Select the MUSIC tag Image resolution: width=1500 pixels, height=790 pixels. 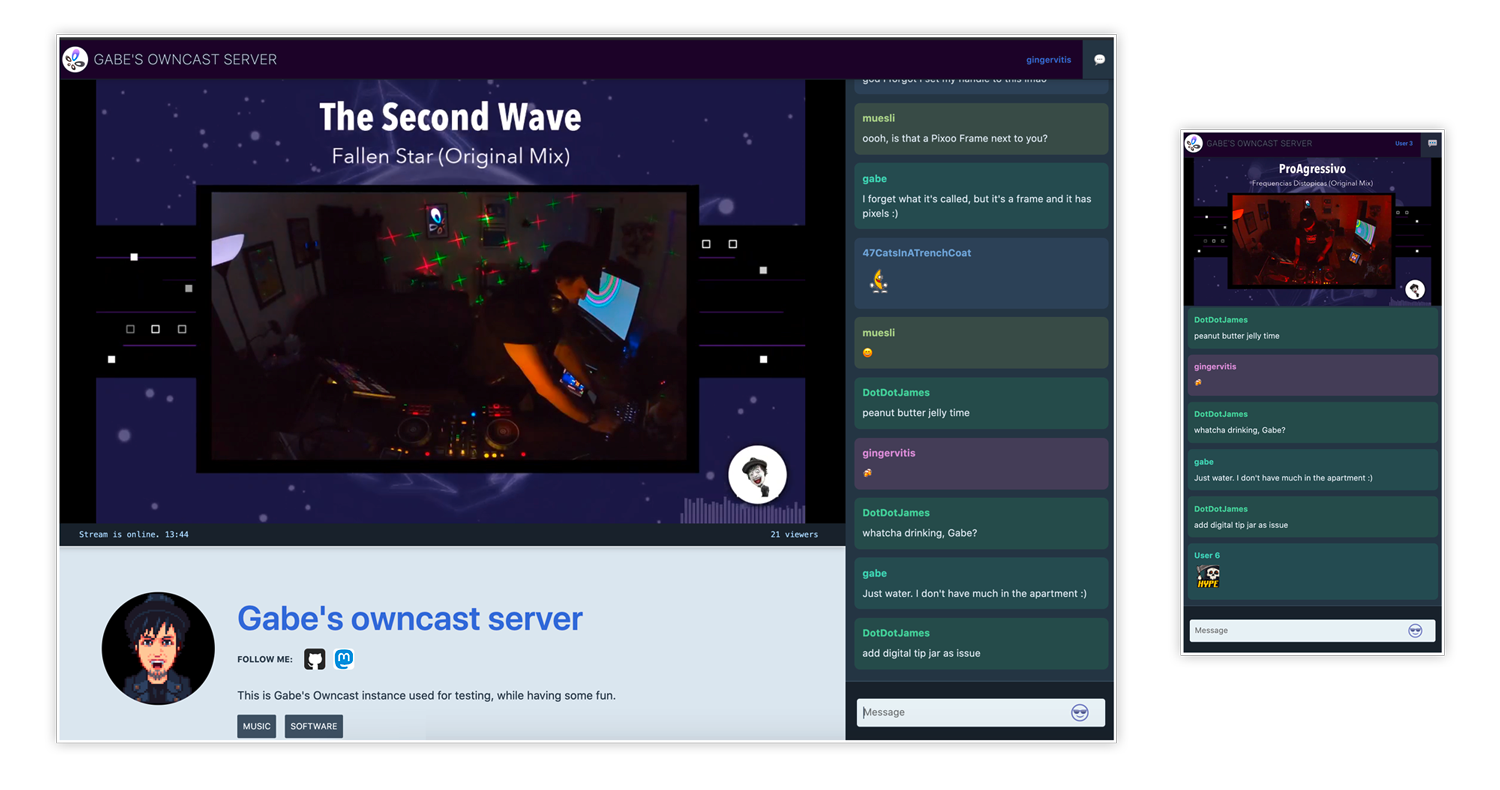click(x=257, y=726)
